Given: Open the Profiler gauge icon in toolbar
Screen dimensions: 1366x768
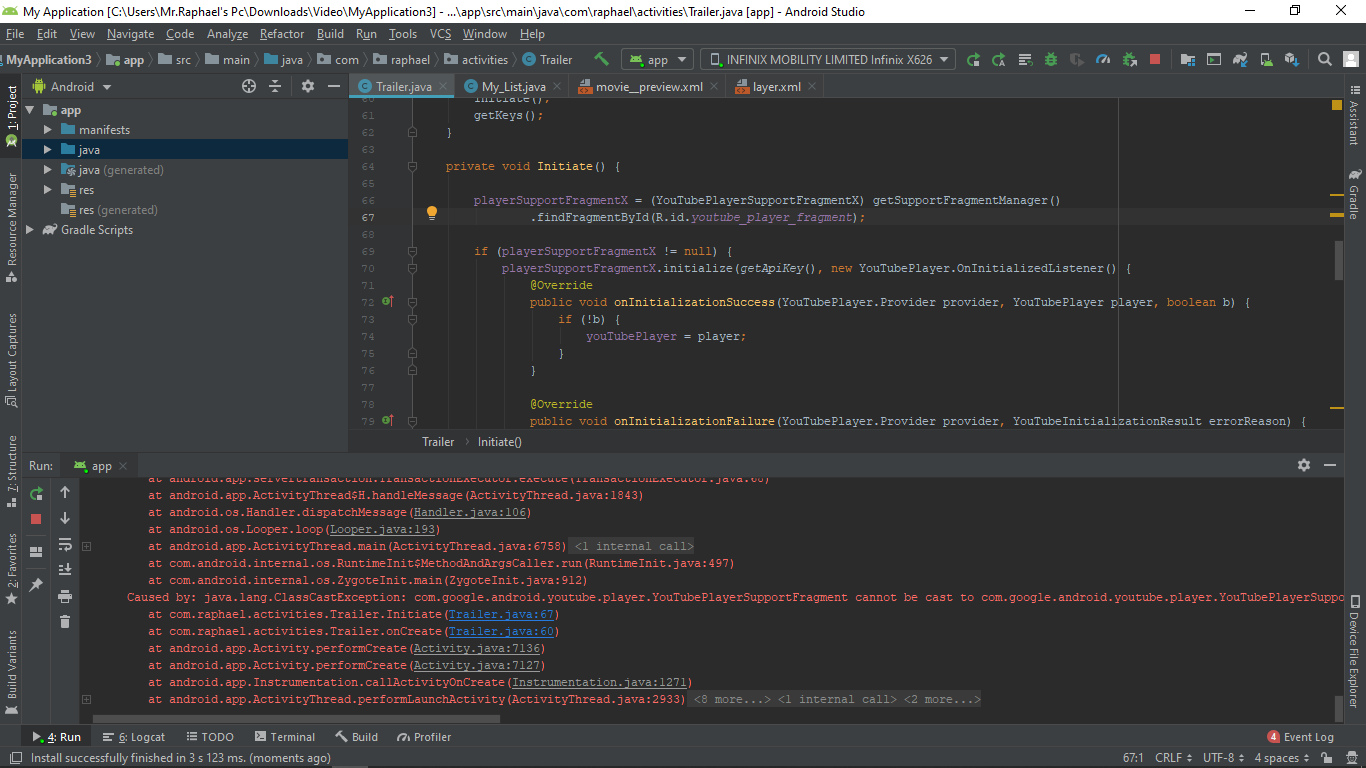Looking at the screenshot, I should [x=1103, y=60].
